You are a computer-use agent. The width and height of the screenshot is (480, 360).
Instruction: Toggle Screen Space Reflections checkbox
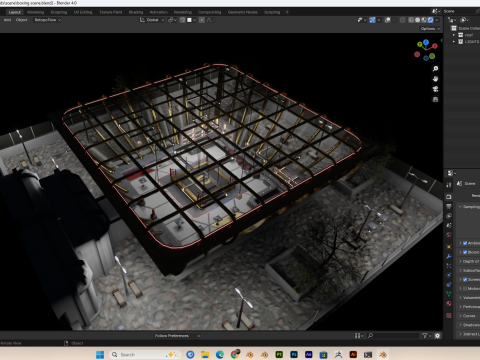[465, 279]
